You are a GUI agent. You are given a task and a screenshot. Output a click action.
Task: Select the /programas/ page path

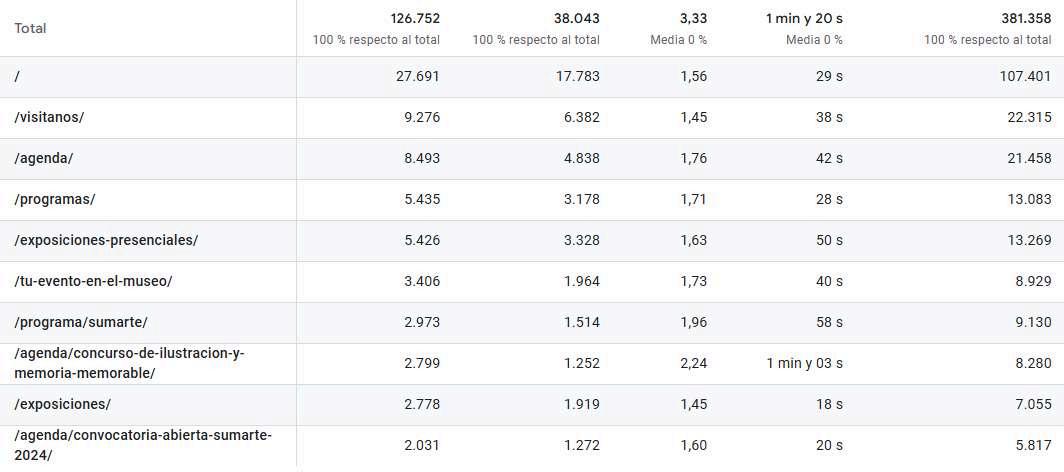pos(55,199)
